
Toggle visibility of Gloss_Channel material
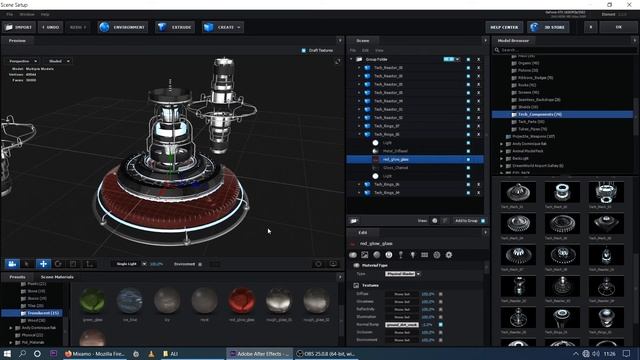click(468, 168)
